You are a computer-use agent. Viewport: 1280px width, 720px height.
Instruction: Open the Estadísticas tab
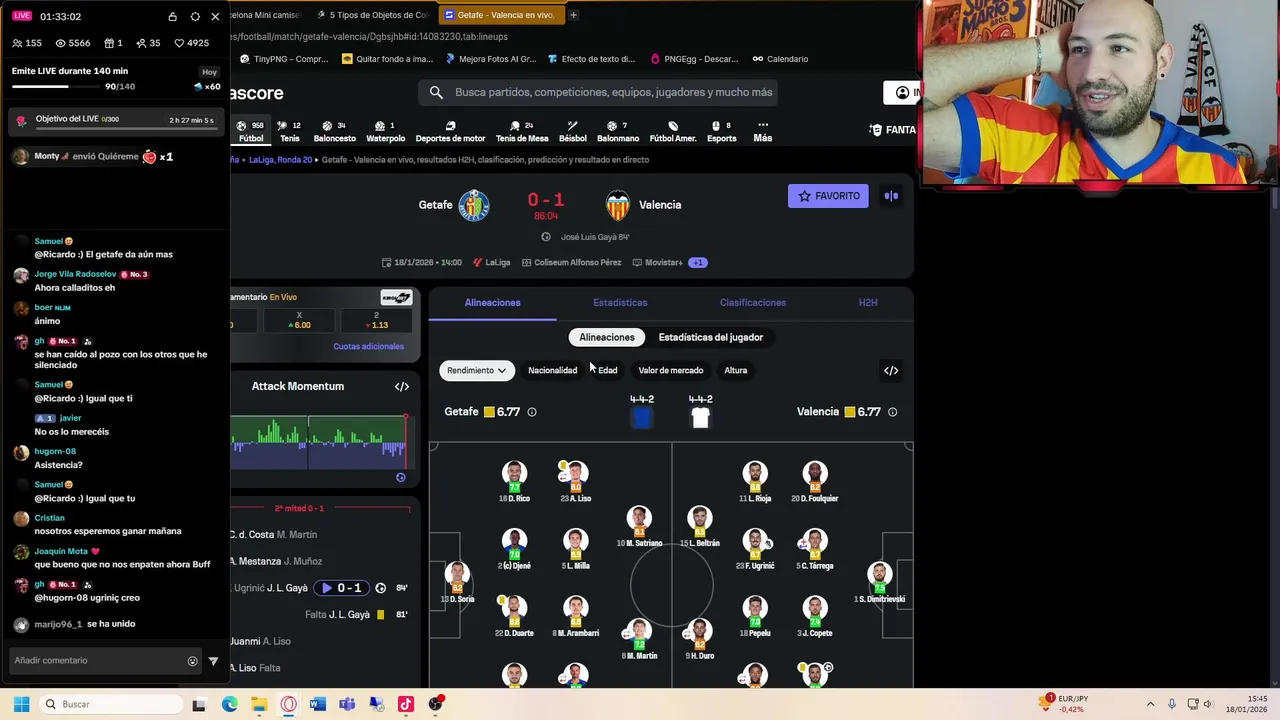point(620,303)
